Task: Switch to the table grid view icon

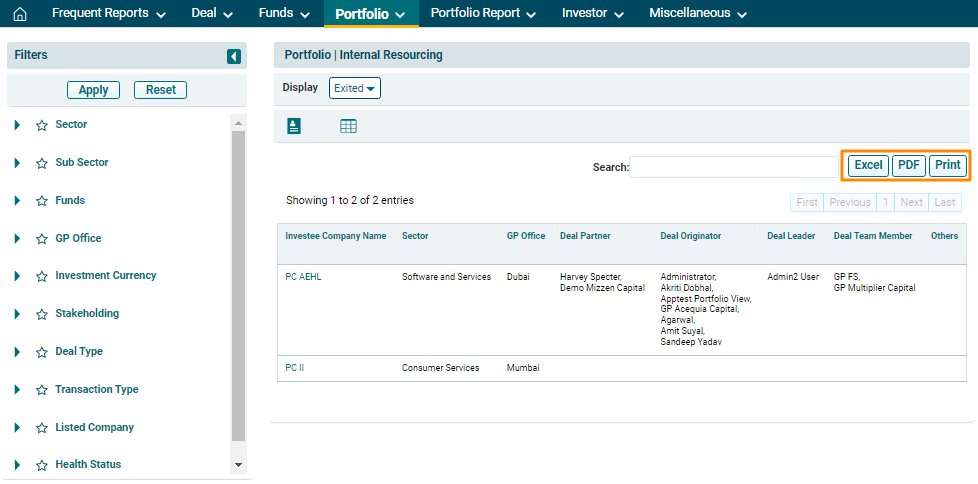Action: pos(348,126)
